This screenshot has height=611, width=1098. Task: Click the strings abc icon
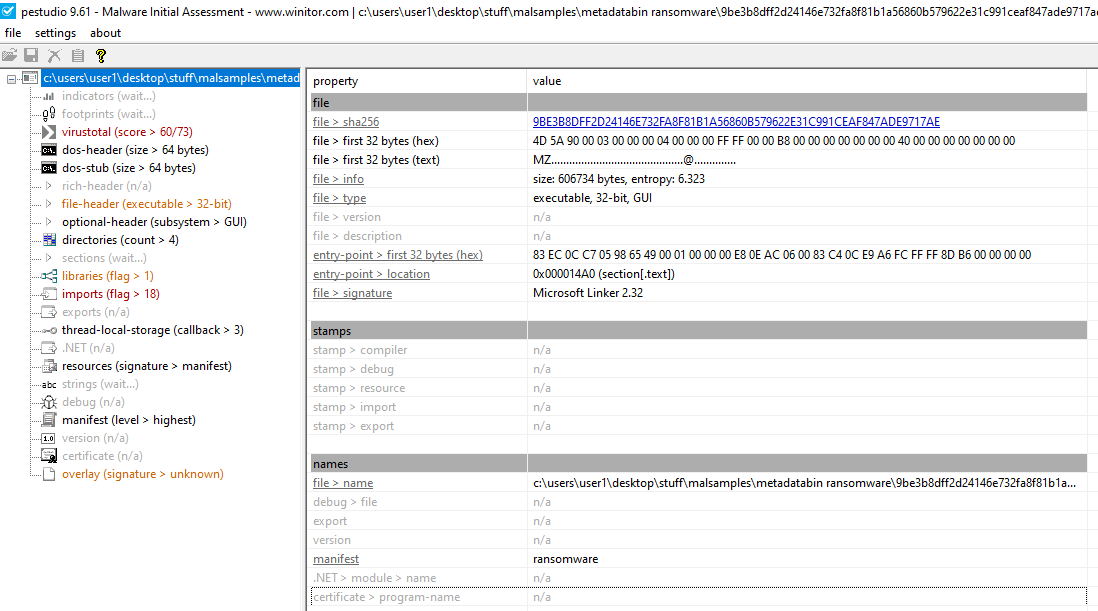(x=49, y=384)
